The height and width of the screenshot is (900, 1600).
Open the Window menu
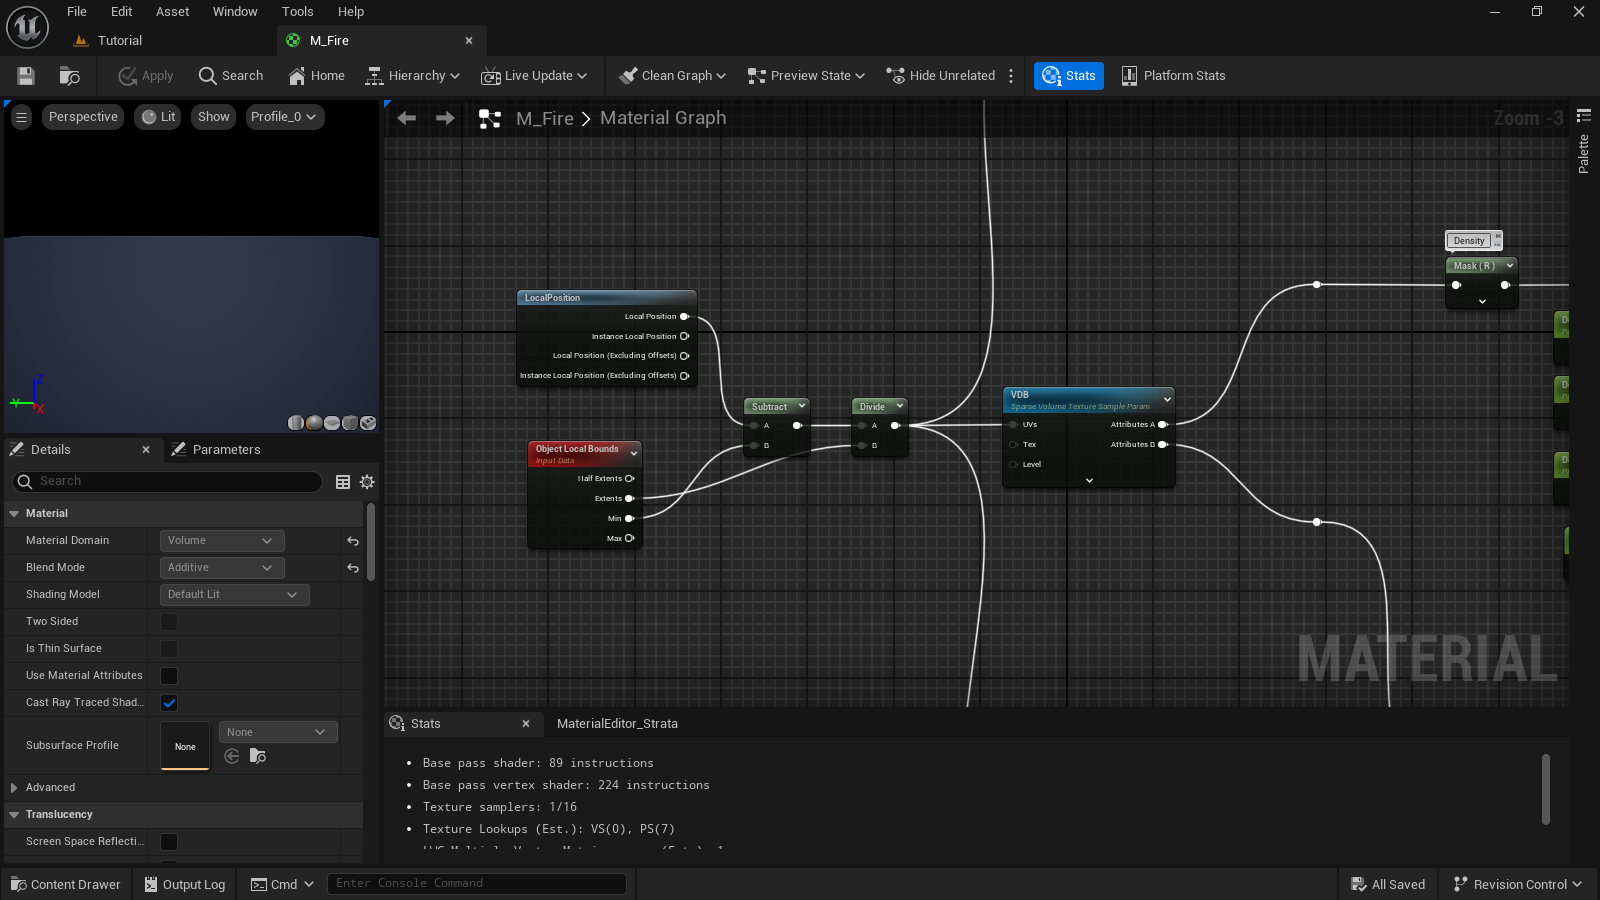(235, 12)
